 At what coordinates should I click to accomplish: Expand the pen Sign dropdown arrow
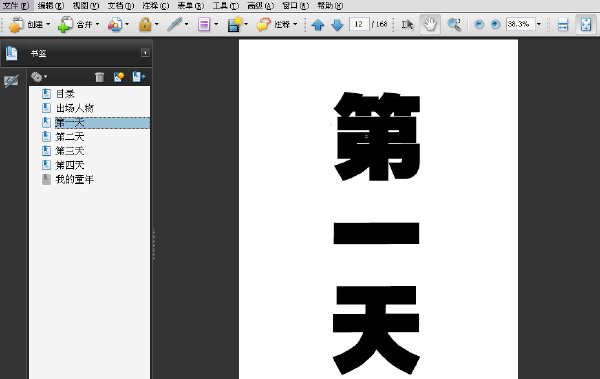tap(186, 24)
